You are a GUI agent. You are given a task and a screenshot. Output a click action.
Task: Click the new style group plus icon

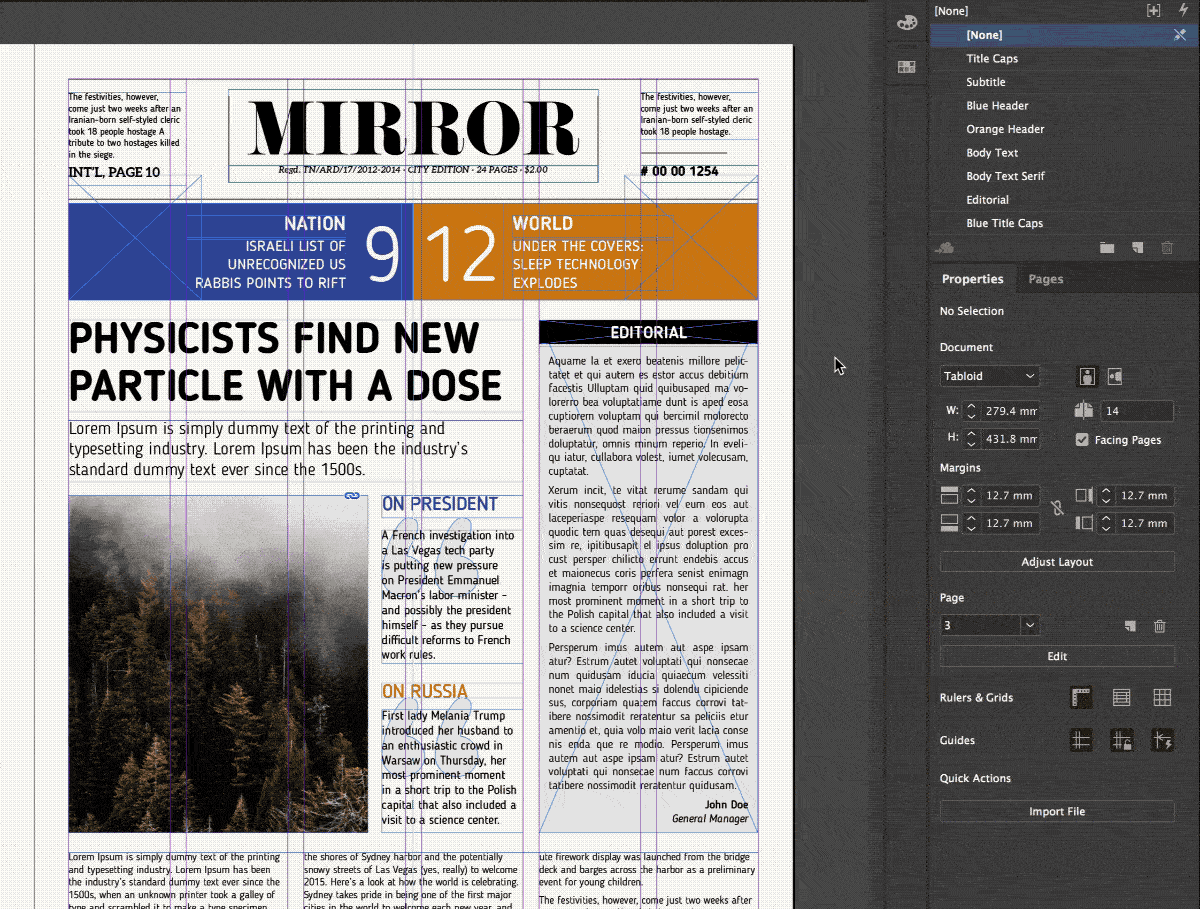[1154, 10]
